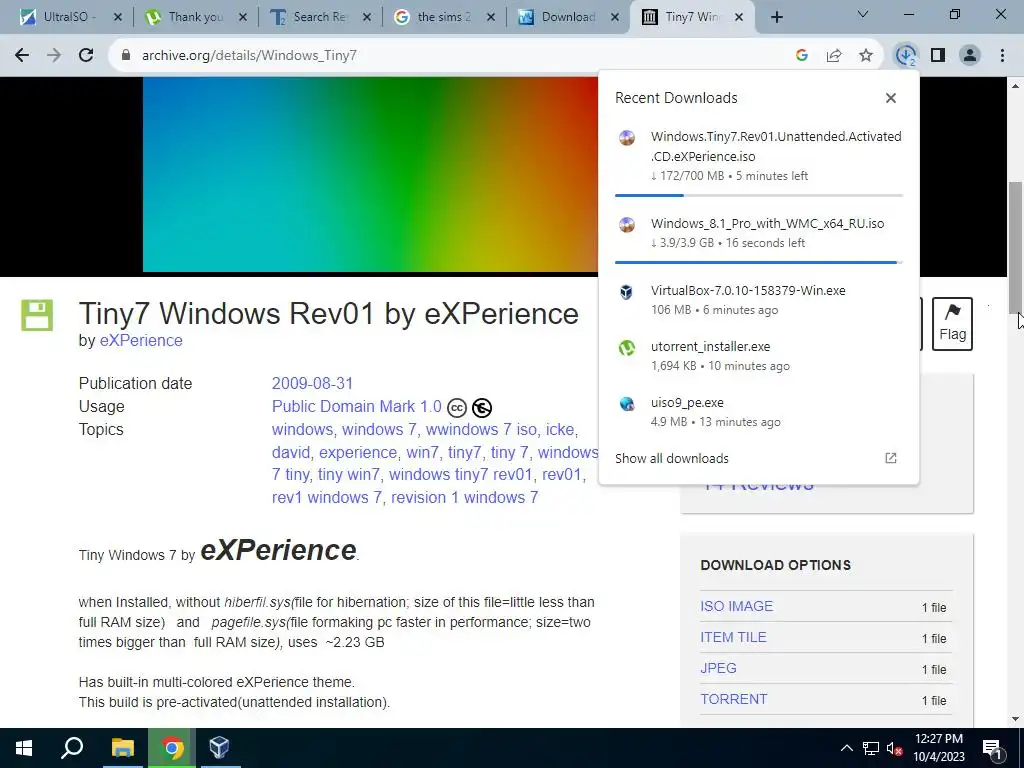This screenshot has width=1024, height=768.
Task: Open a new browser tab
Action: [x=776, y=17]
